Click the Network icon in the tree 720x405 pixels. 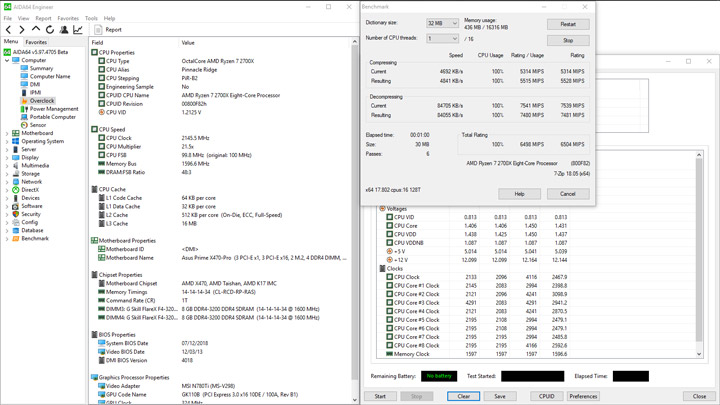pos(16,182)
